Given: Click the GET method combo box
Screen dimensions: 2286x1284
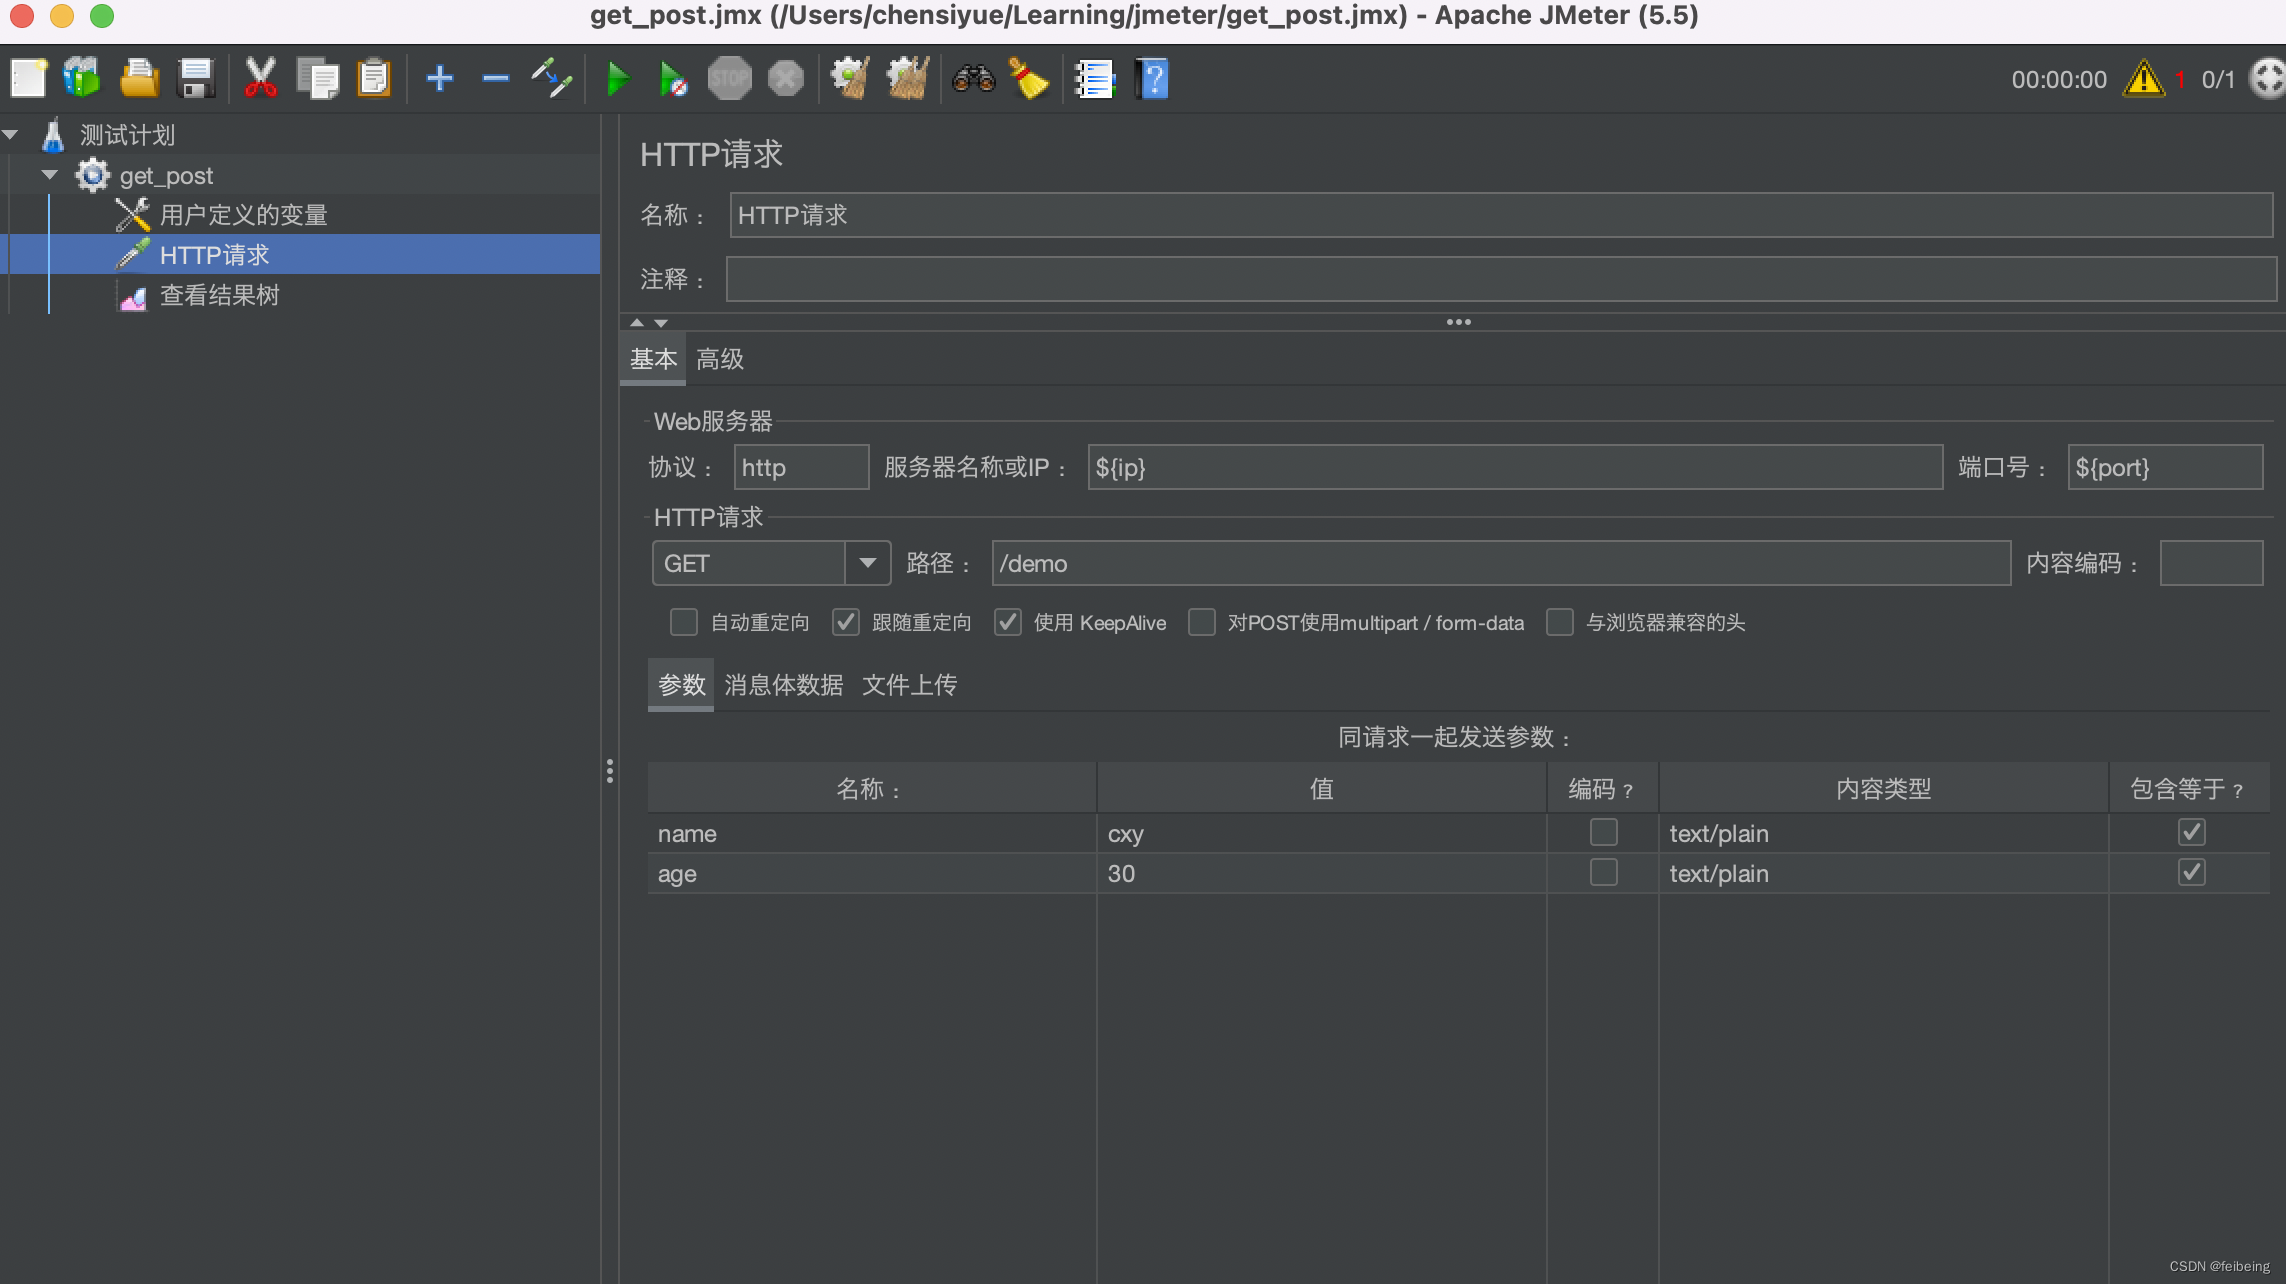Looking at the screenshot, I should point(771,563).
